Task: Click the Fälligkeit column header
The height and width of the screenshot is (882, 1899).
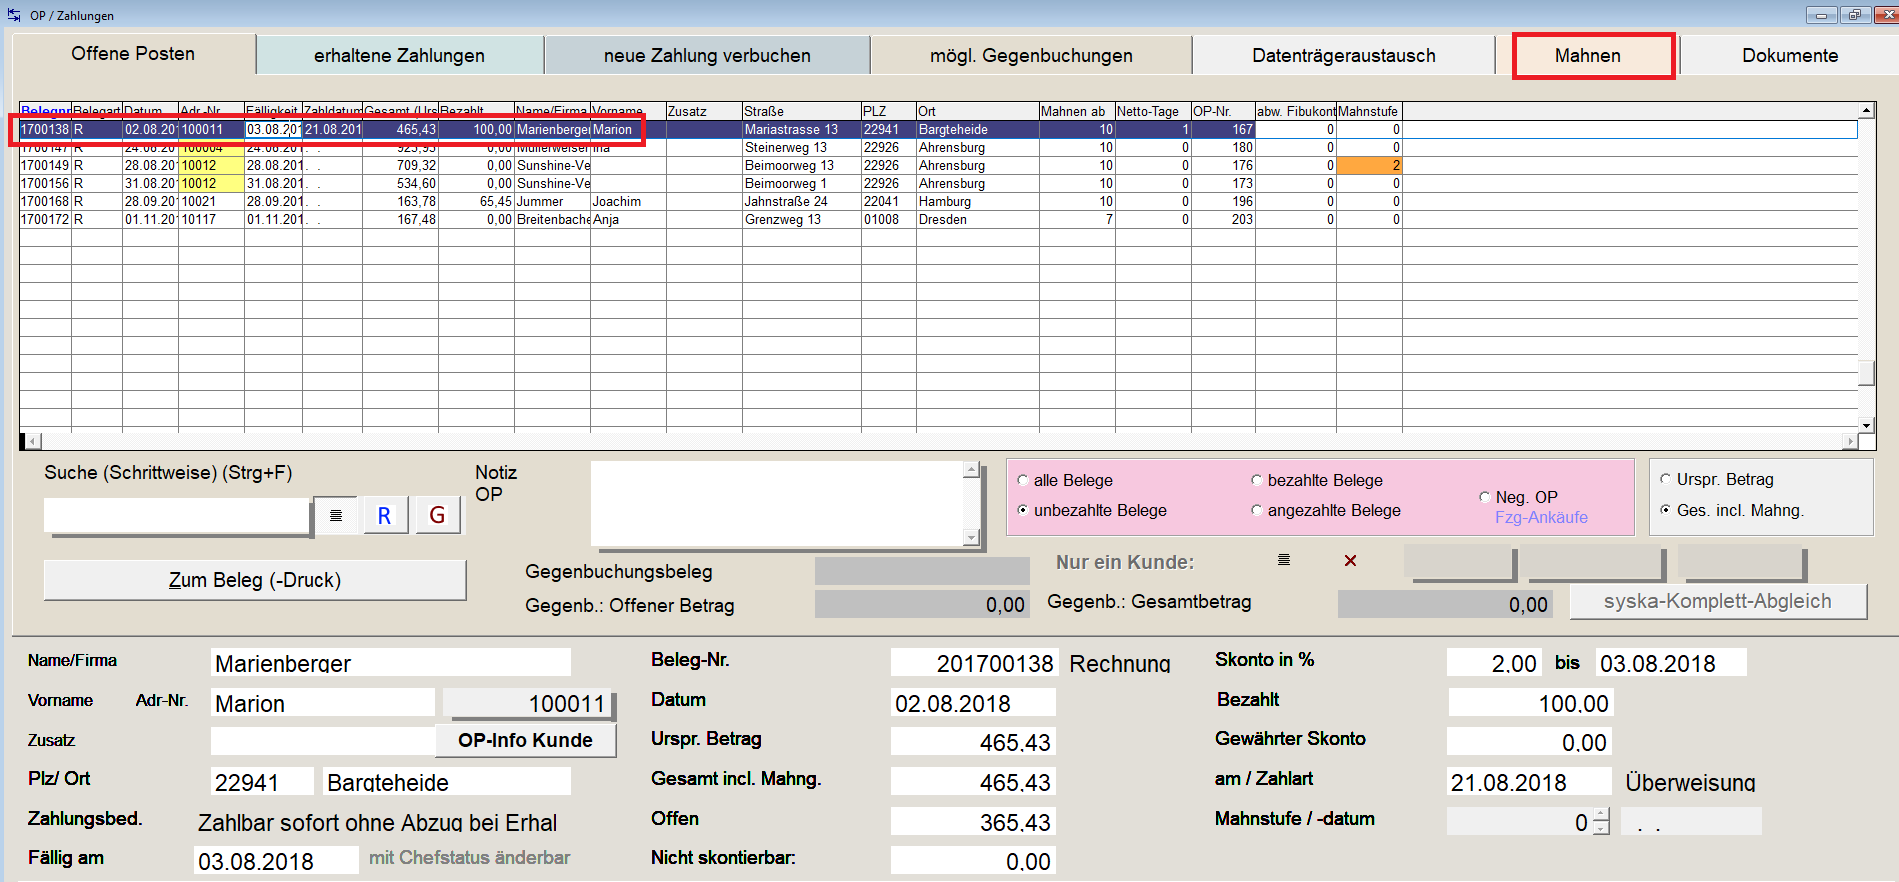Action: pos(273,111)
